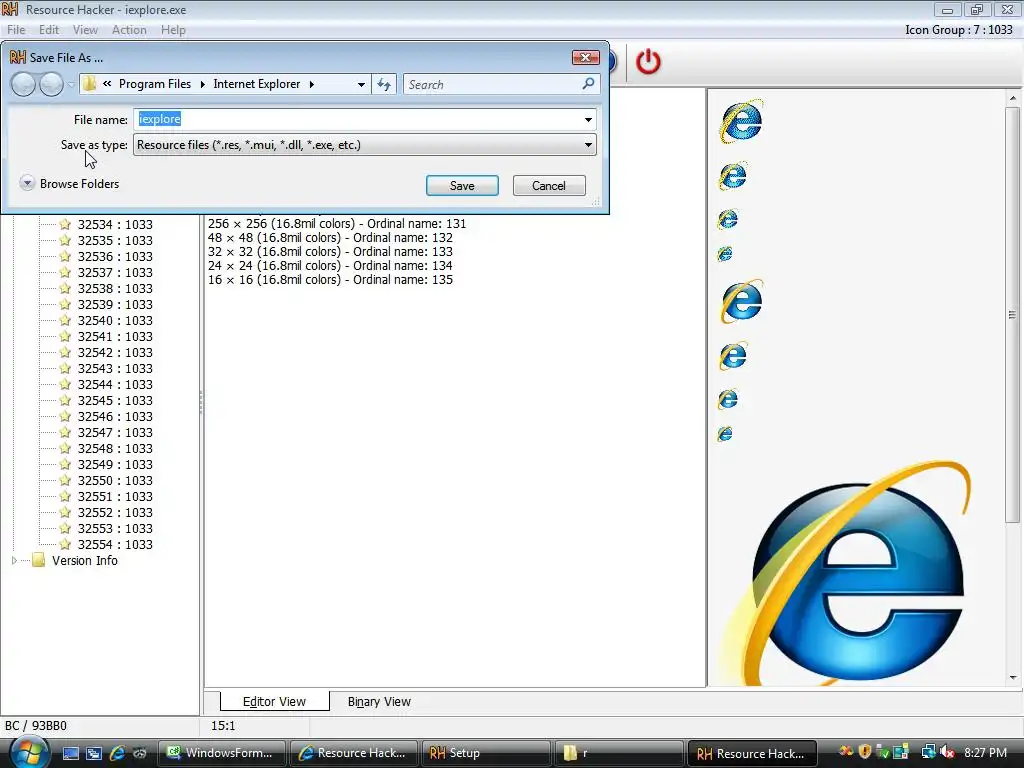The height and width of the screenshot is (768, 1024).
Task: Click the Show Desktop quick launch icon
Action: (71, 753)
